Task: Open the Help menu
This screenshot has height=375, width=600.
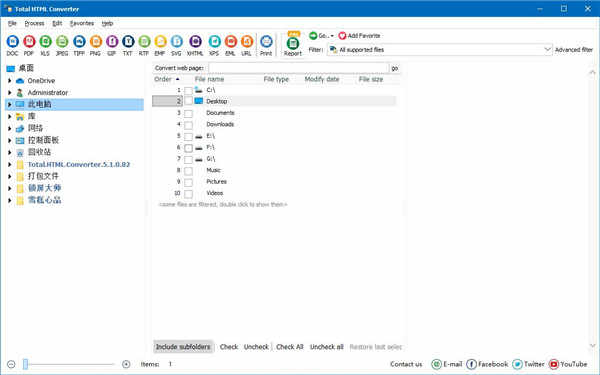Action: click(108, 23)
